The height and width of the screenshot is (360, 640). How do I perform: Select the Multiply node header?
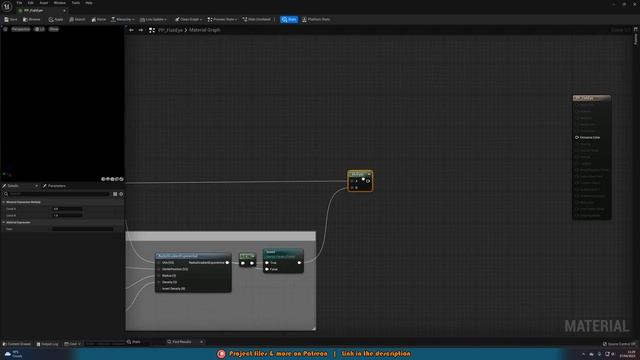[358, 174]
